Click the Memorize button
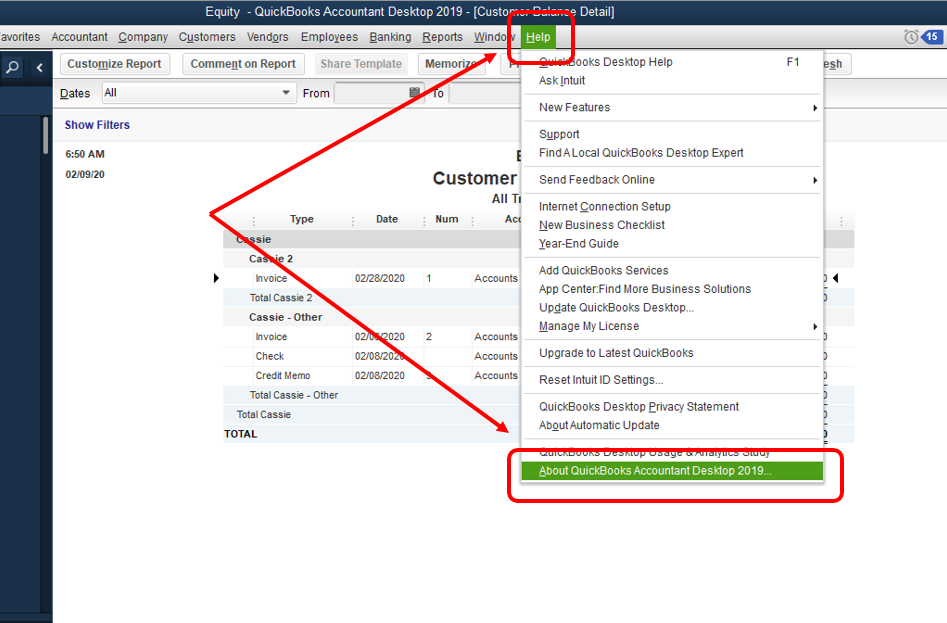This screenshot has width=947, height=623. tap(452, 64)
